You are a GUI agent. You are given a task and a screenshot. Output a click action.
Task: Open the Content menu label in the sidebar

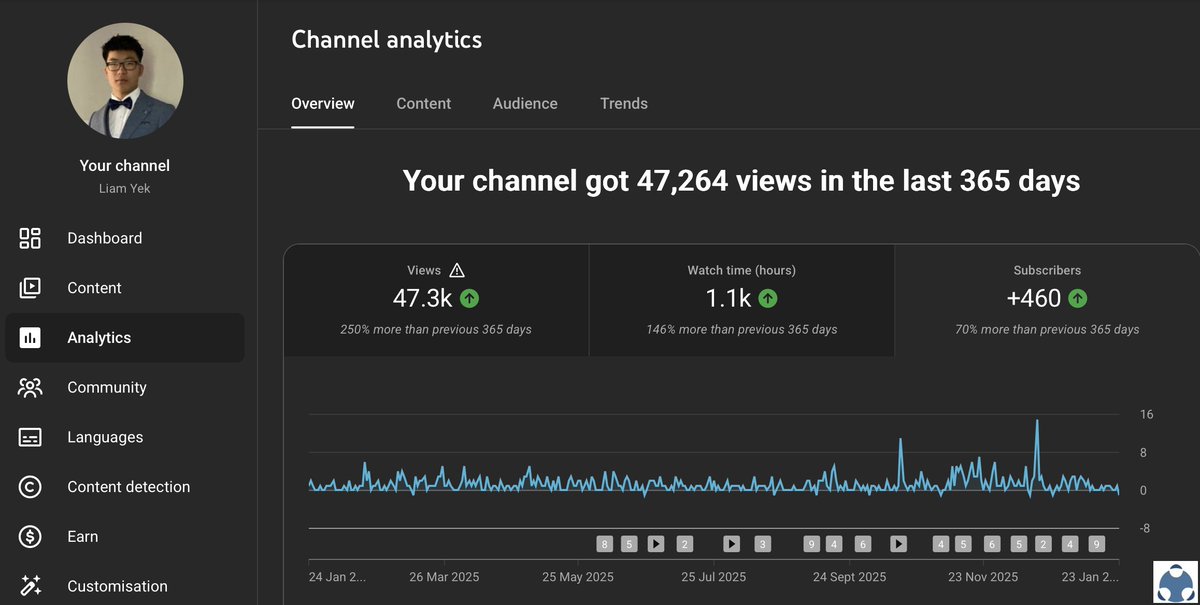coord(94,288)
